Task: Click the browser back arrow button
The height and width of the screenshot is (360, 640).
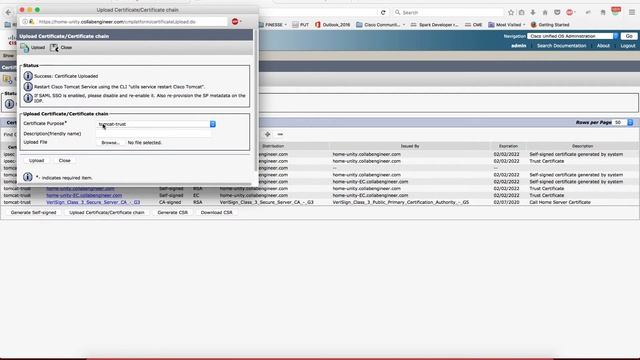Action: click(x=8, y=12)
